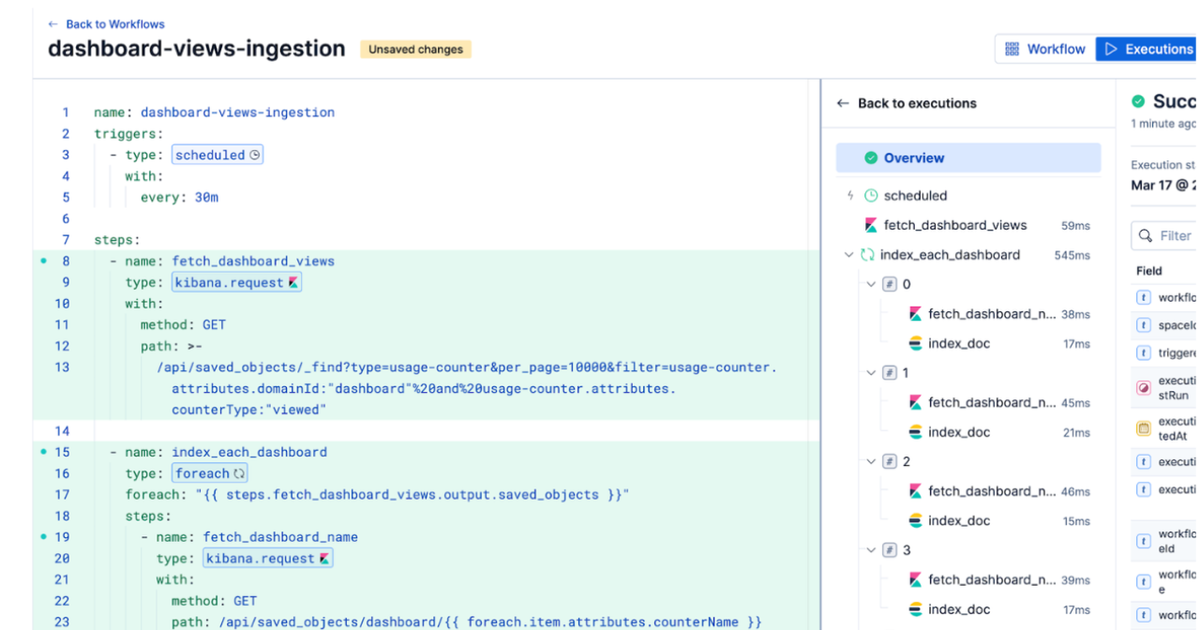Click the Unsaved changes badge
Viewport: 1200px width, 630px height.
coord(416,49)
